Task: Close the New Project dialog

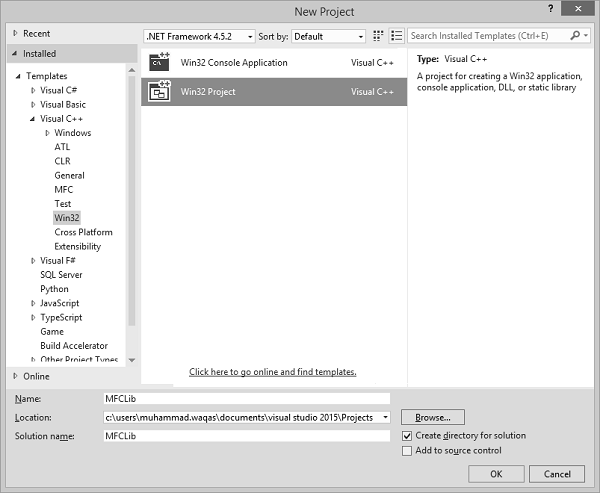Action: pyautogui.click(x=578, y=8)
